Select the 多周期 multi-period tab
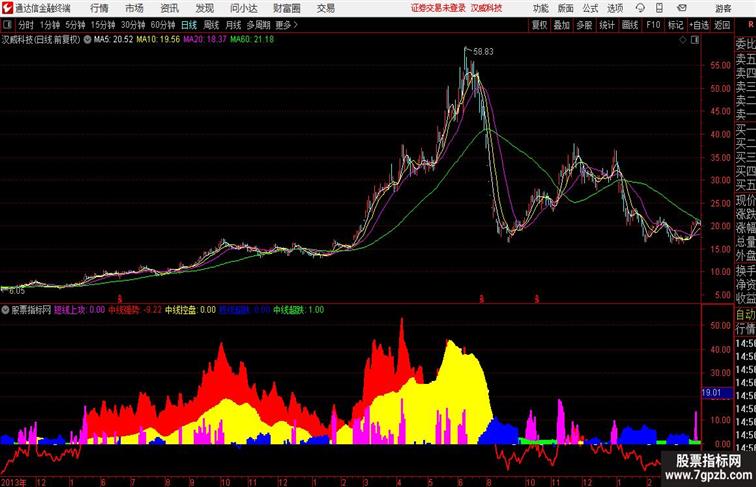Screen dimensions: 756x487 [258, 25]
